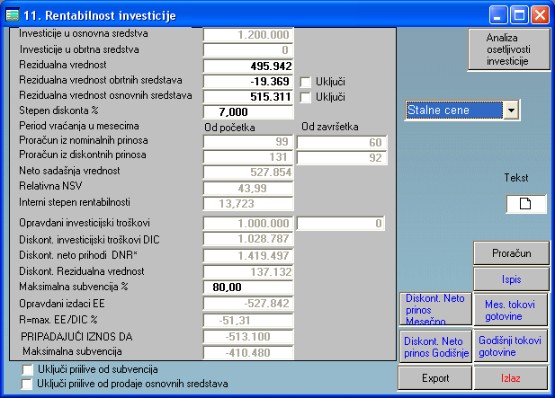
Task: Edit the Rezidualna vrednost osnovnih sredstava field 515.311
Action: 248,97
